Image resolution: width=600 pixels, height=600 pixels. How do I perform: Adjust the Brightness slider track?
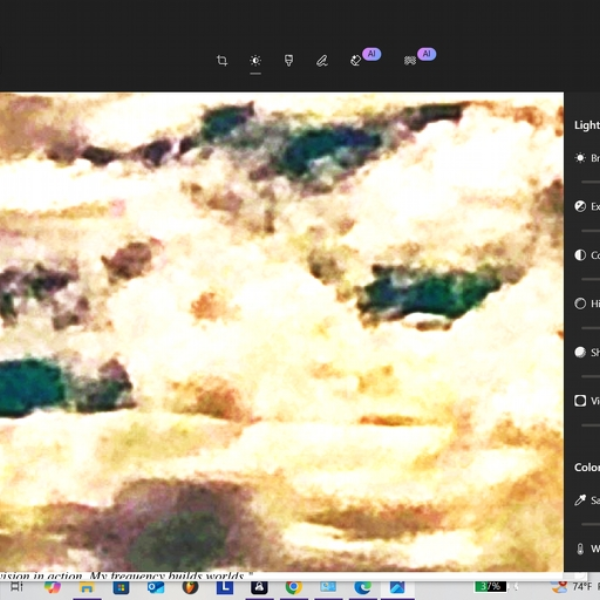click(x=590, y=182)
